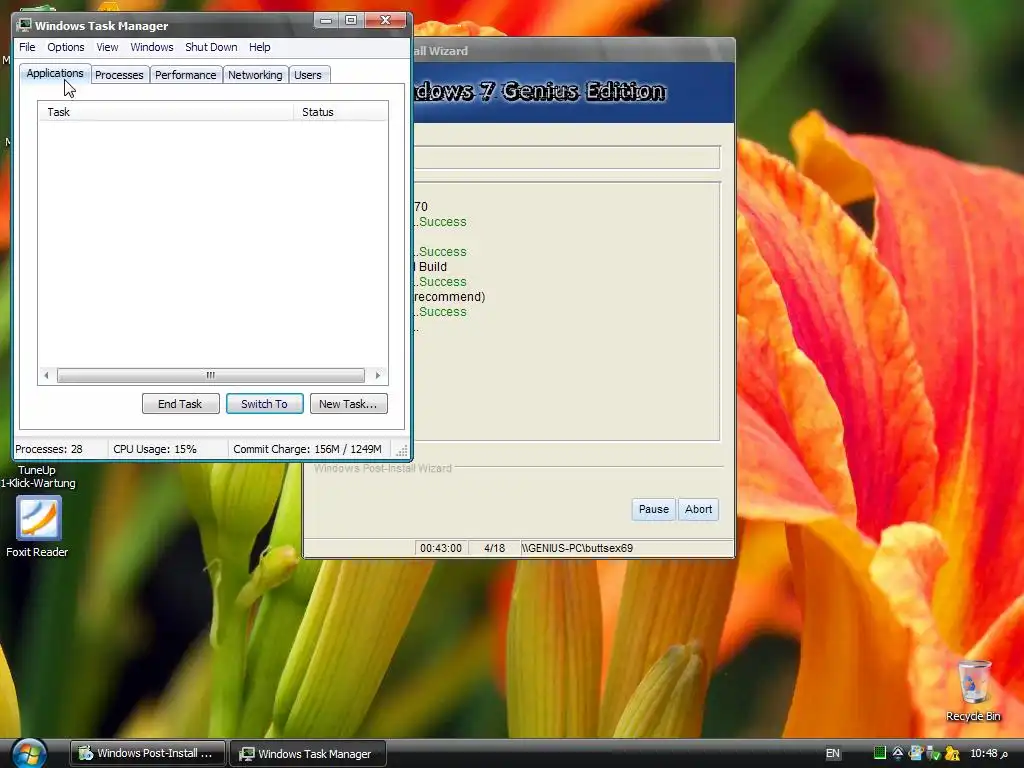This screenshot has height=768, width=1024.
Task: Click the Switch To button
Action: tap(264, 404)
